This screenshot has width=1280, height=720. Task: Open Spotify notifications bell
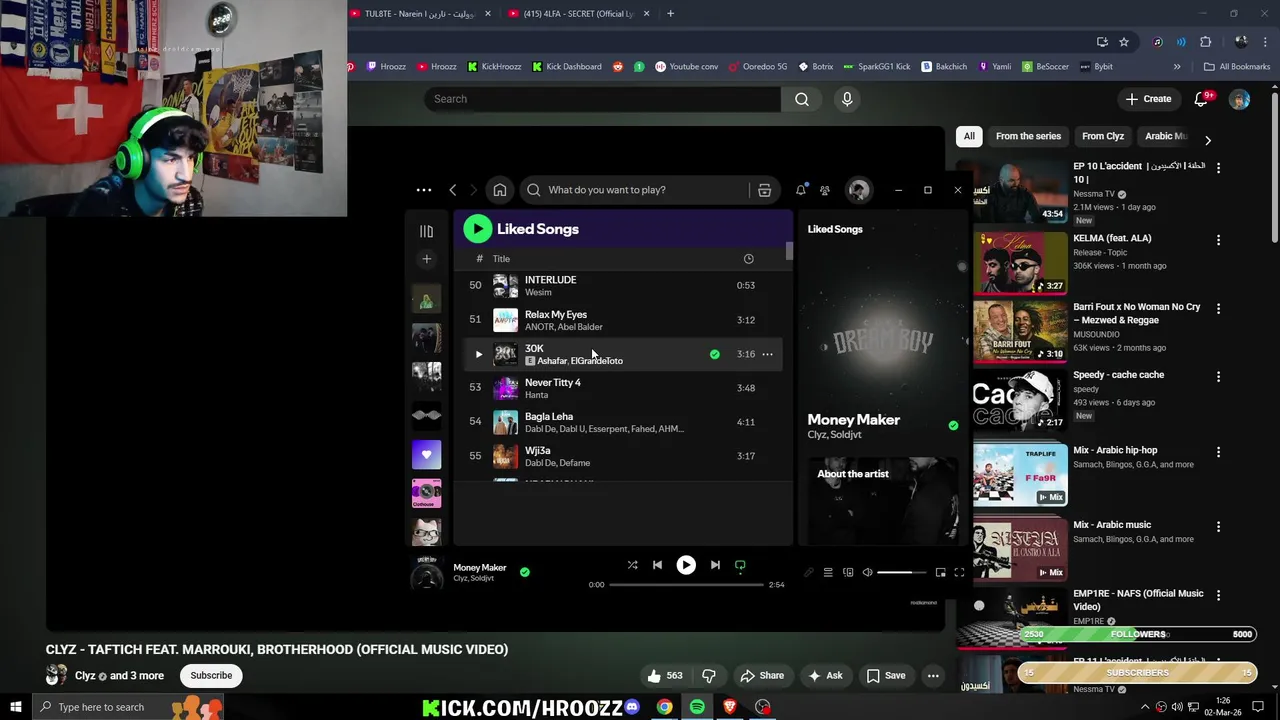[801, 190]
